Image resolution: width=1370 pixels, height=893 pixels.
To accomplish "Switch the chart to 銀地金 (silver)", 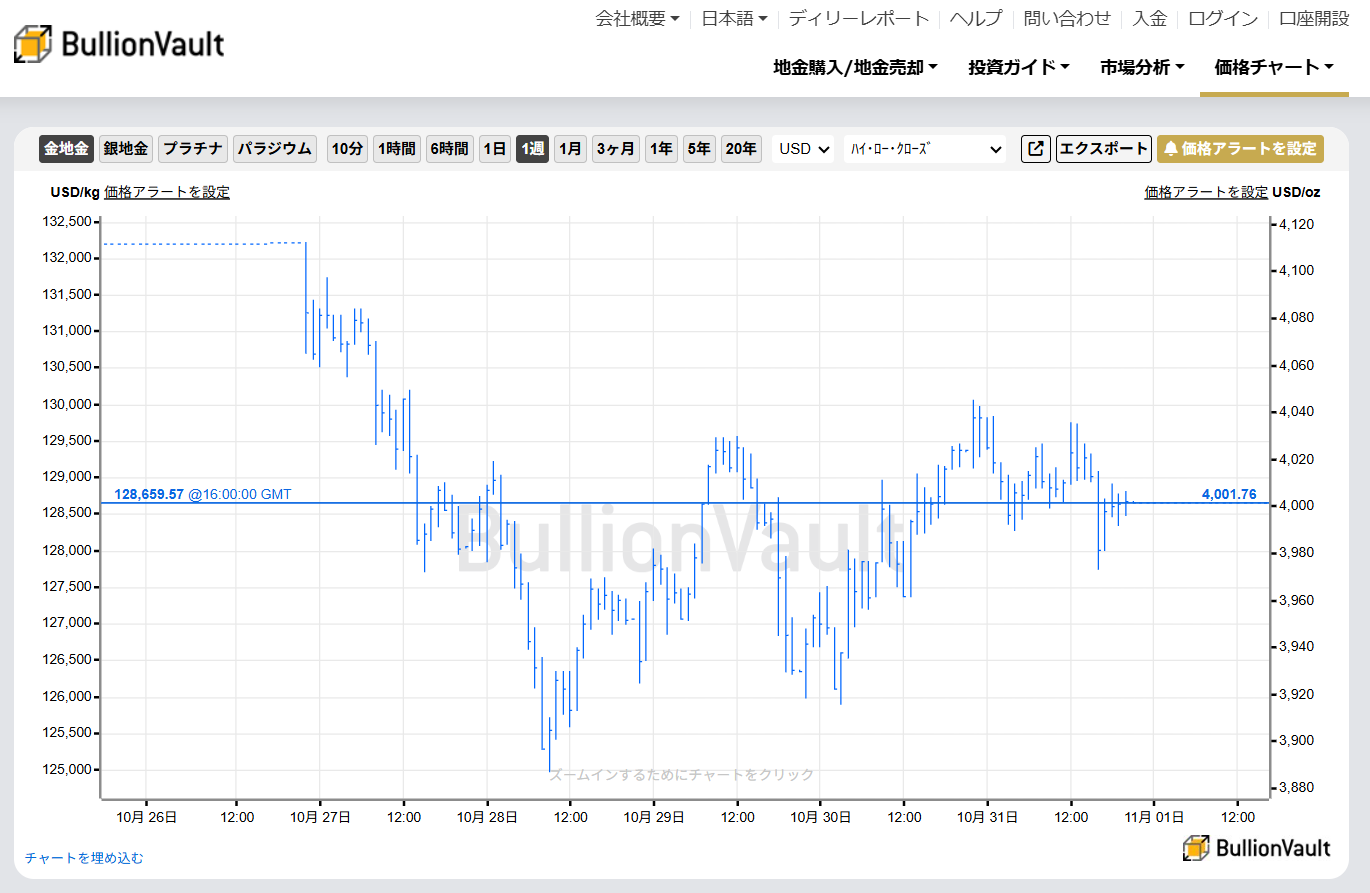I will (x=124, y=148).
